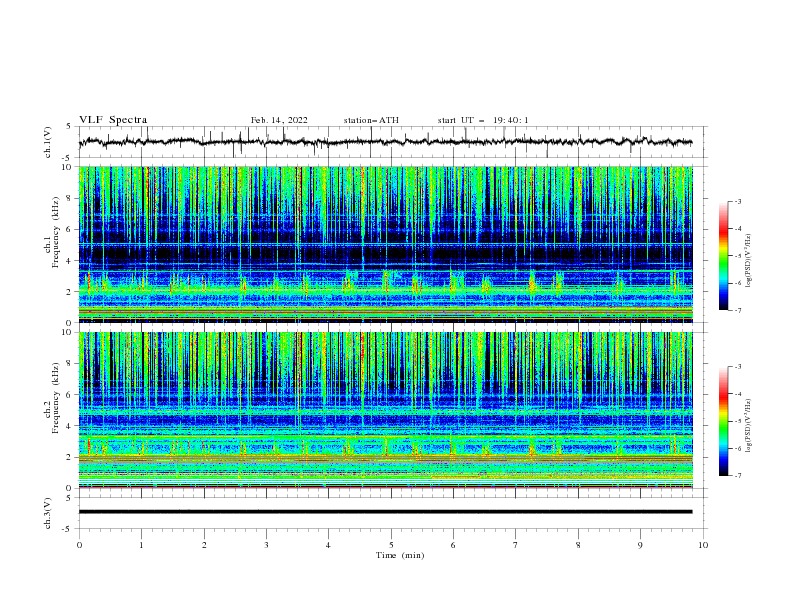792x612 pixels.
Task: Click time axis tick label "2"
Action: coord(204,545)
